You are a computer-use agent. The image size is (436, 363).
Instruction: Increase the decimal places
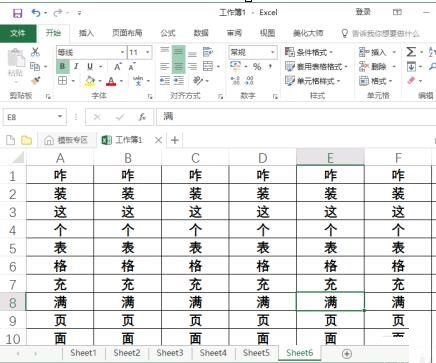[x=235, y=81]
